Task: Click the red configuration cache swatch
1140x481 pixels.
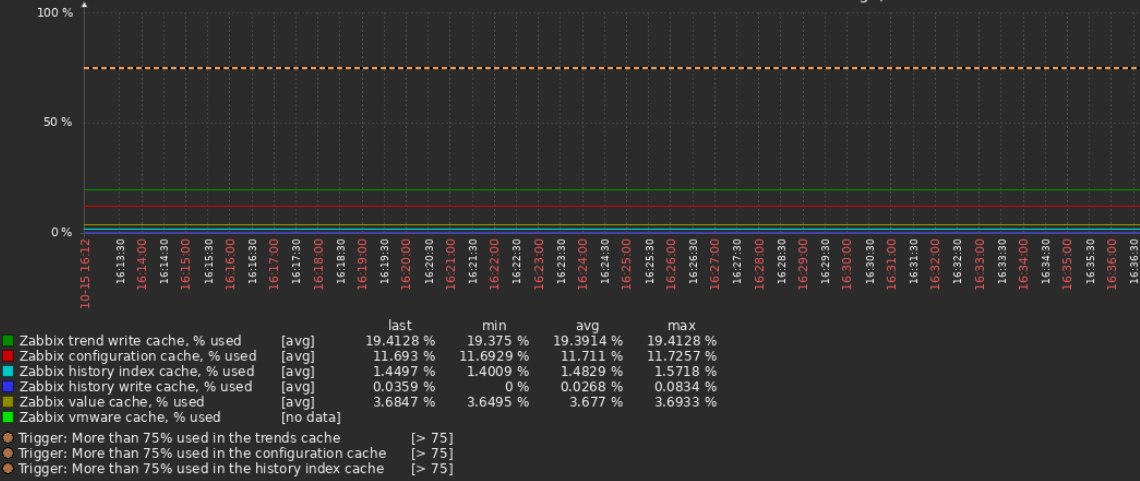Action: (x=8, y=356)
